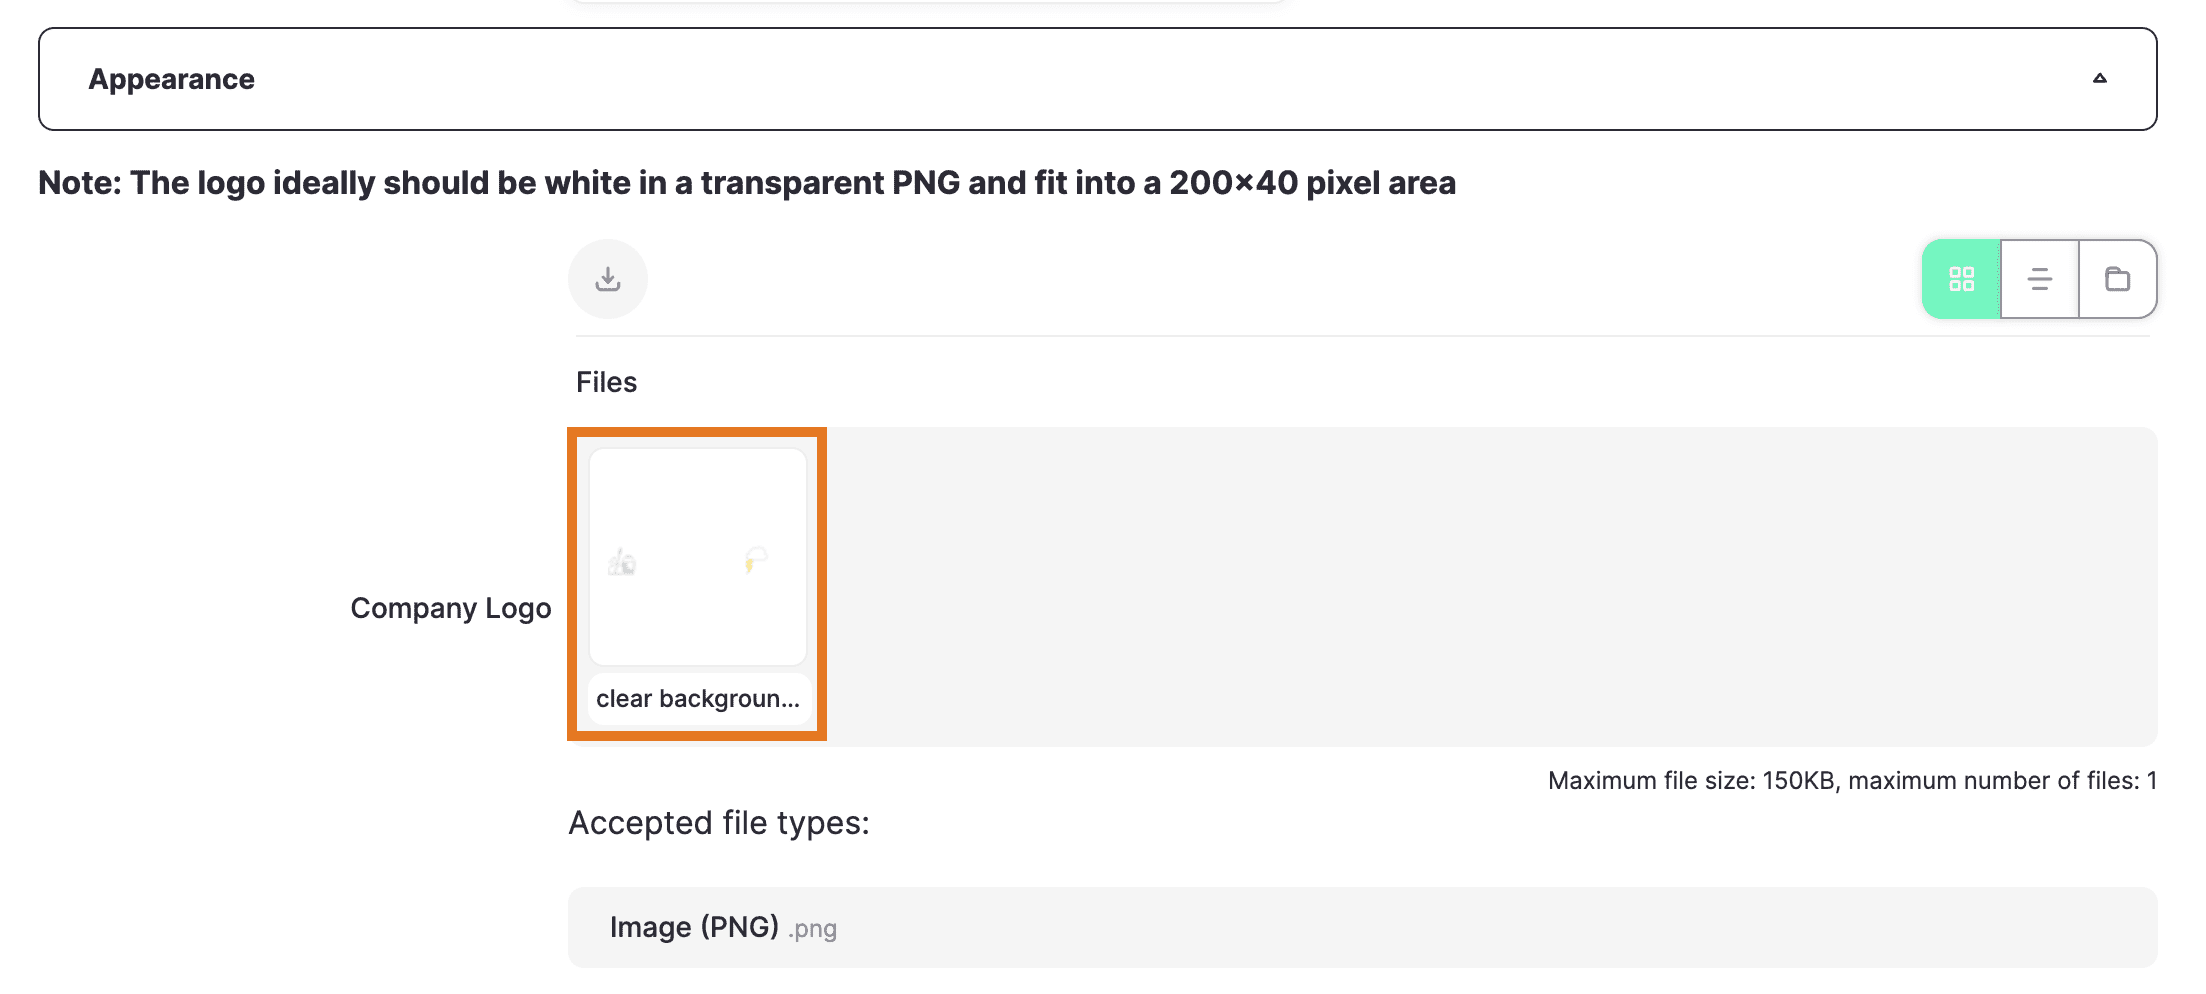Screen dimensions: 2206x994
Task: Switch file manager to grid icon view
Action: click(x=1961, y=279)
